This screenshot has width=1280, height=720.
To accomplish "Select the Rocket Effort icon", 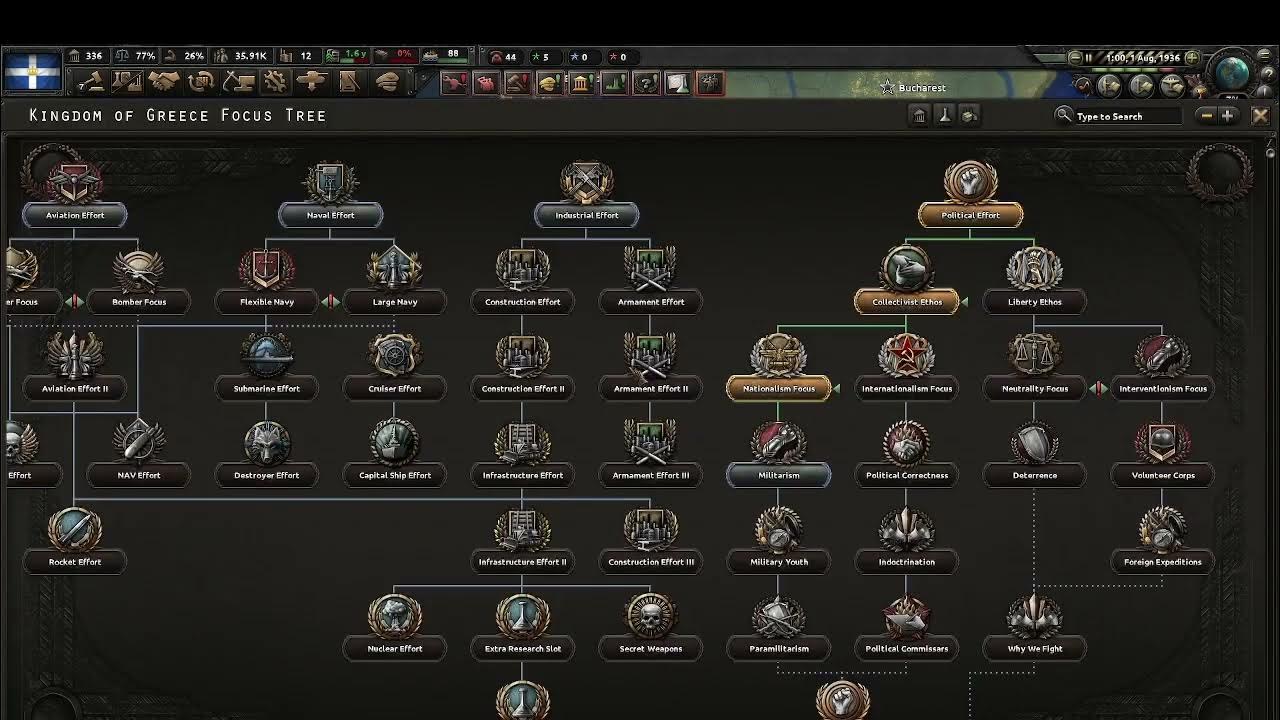I will tap(74, 528).
